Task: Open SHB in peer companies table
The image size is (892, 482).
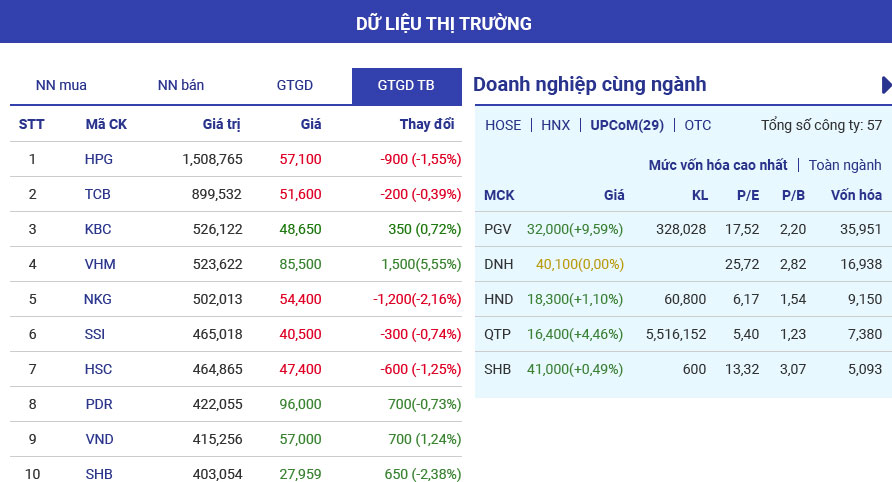Action: point(497,369)
